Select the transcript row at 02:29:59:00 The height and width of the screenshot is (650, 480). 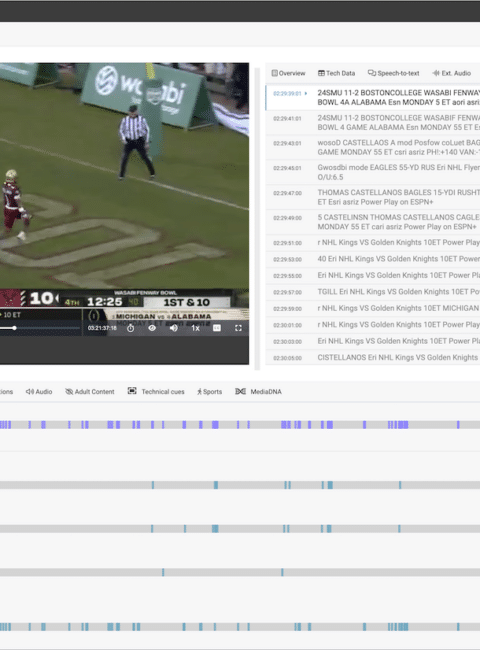[x=373, y=308]
